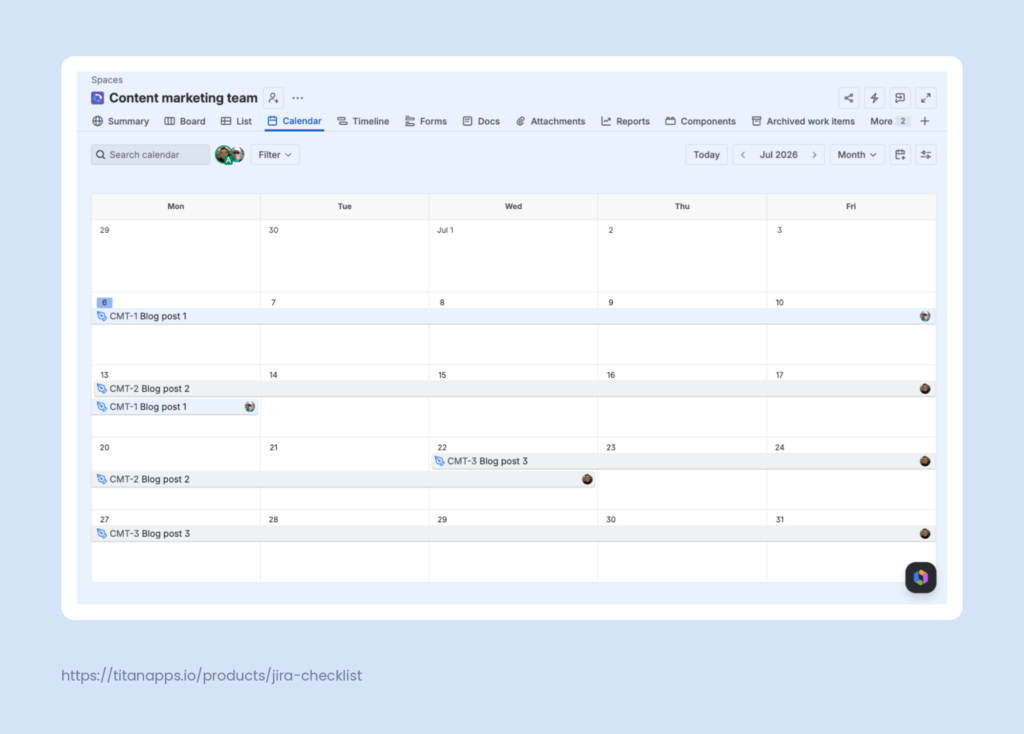Viewport: 1024px width, 734px height.
Task: Open CMT-2 Blog post 2 on July 13
Action: pos(513,389)
